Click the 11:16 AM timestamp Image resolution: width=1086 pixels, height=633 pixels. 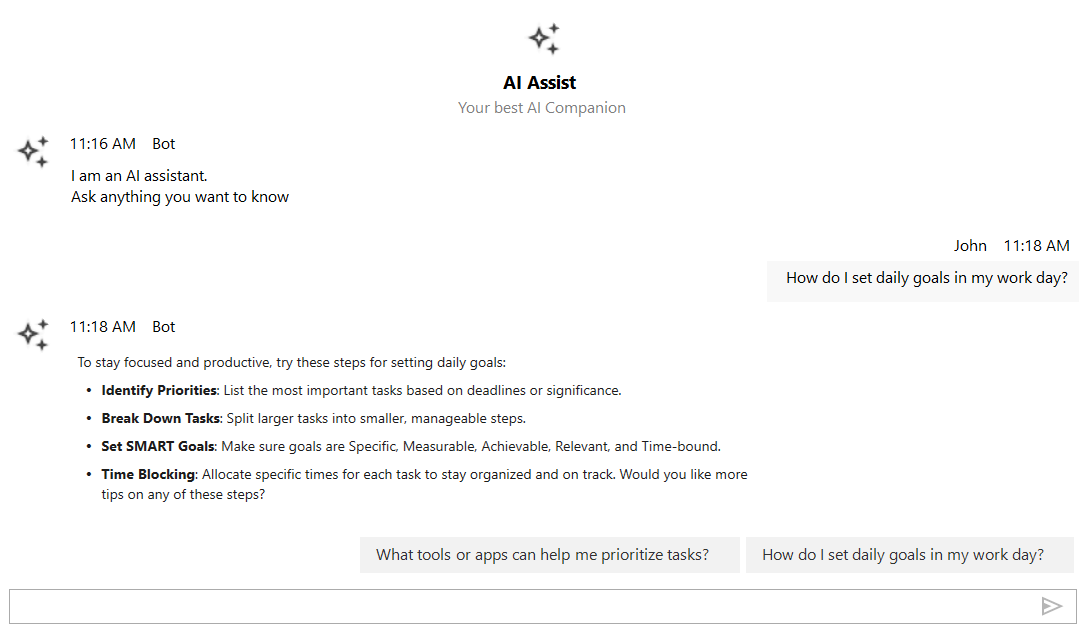pyautogui.click(x=103, y=143)
